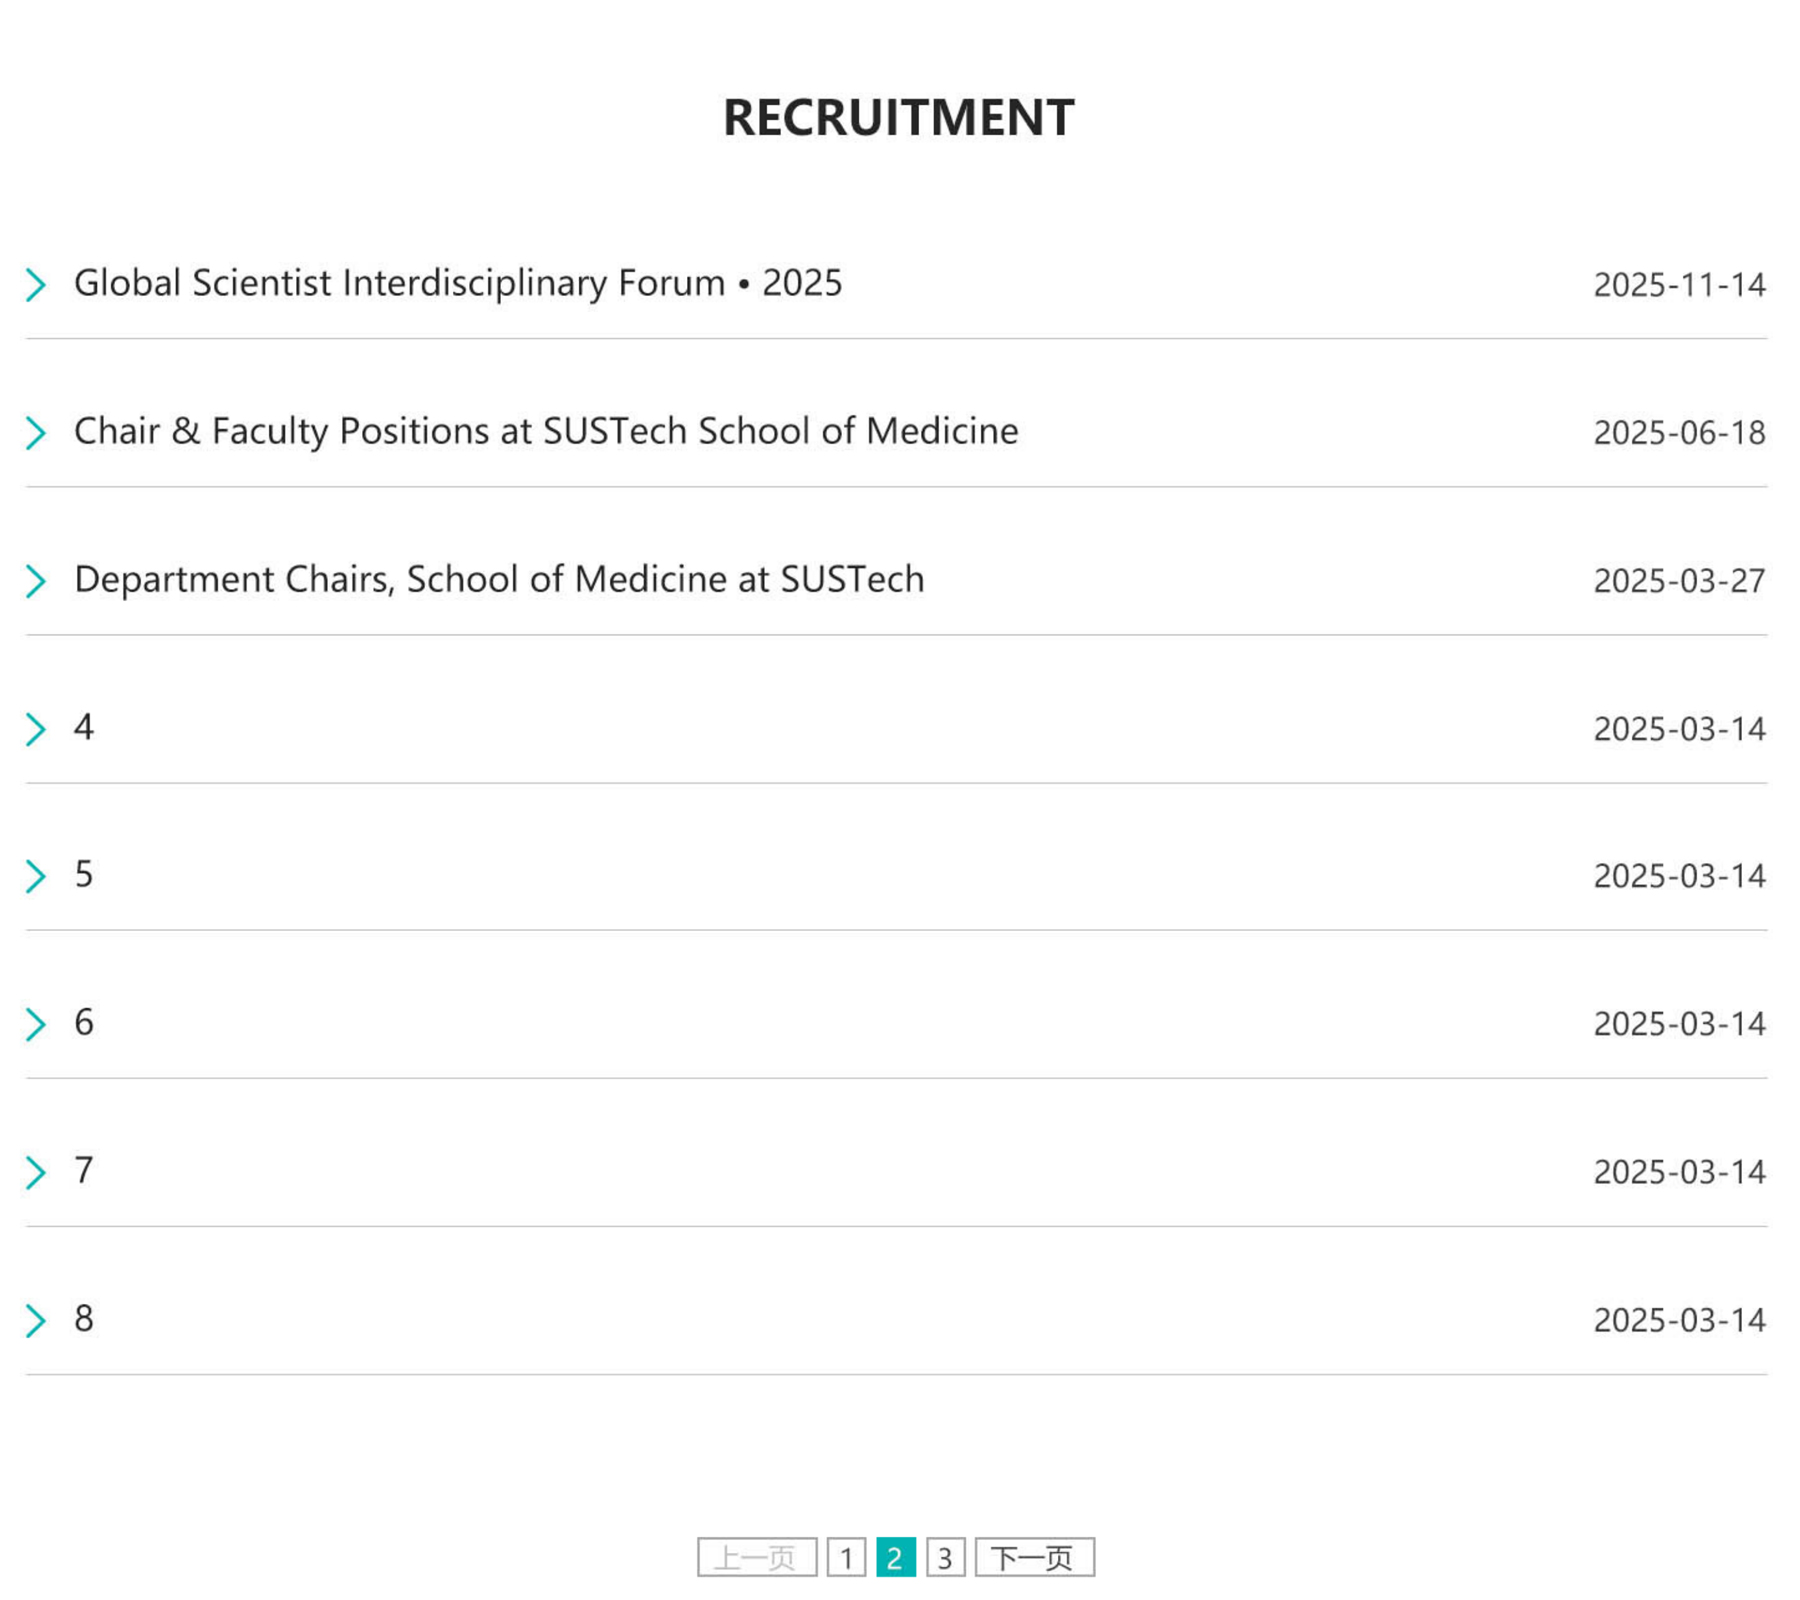
Task: Click the chevron next to item 6
Action: [36, 1024]
